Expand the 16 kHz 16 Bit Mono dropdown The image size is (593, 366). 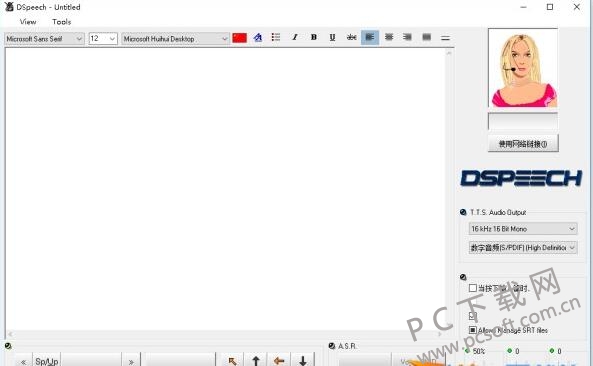(x=523, y=229)
